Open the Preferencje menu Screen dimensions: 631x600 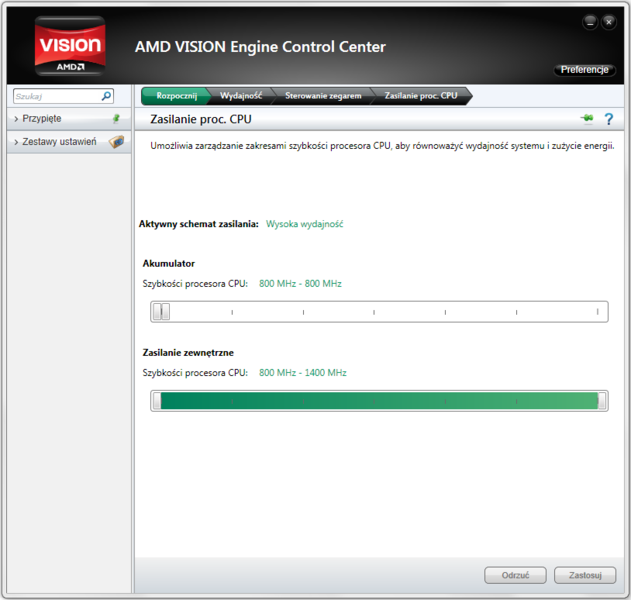click(x=584, y=70)
